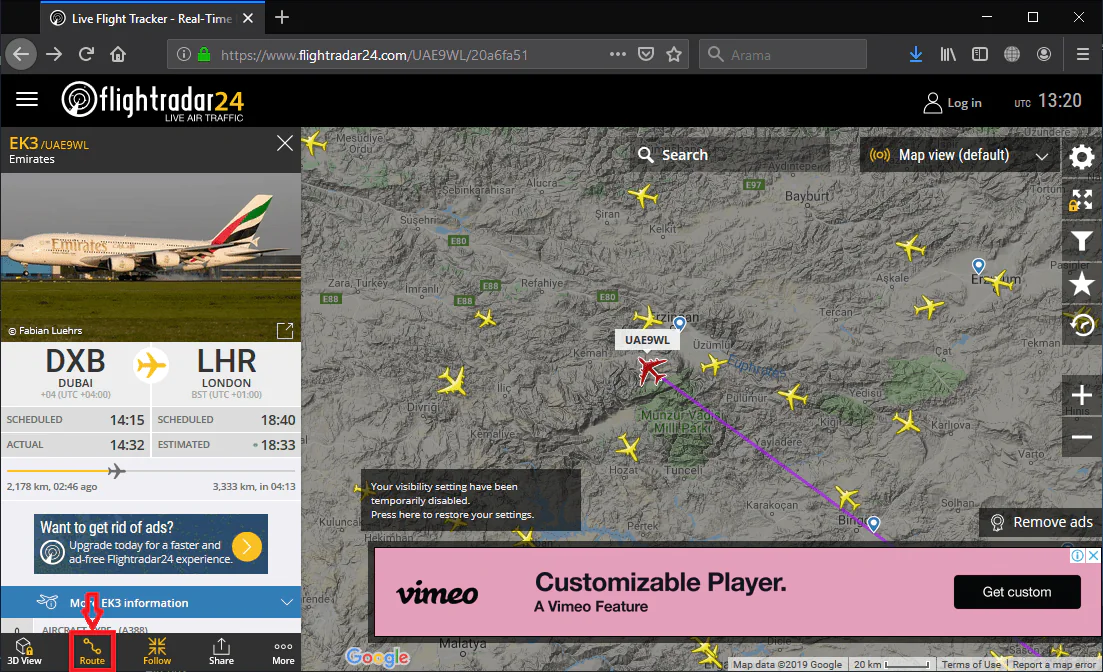Open the Firefox account icon
The height and width of the screenshot is (672, 1103).
1044,54
